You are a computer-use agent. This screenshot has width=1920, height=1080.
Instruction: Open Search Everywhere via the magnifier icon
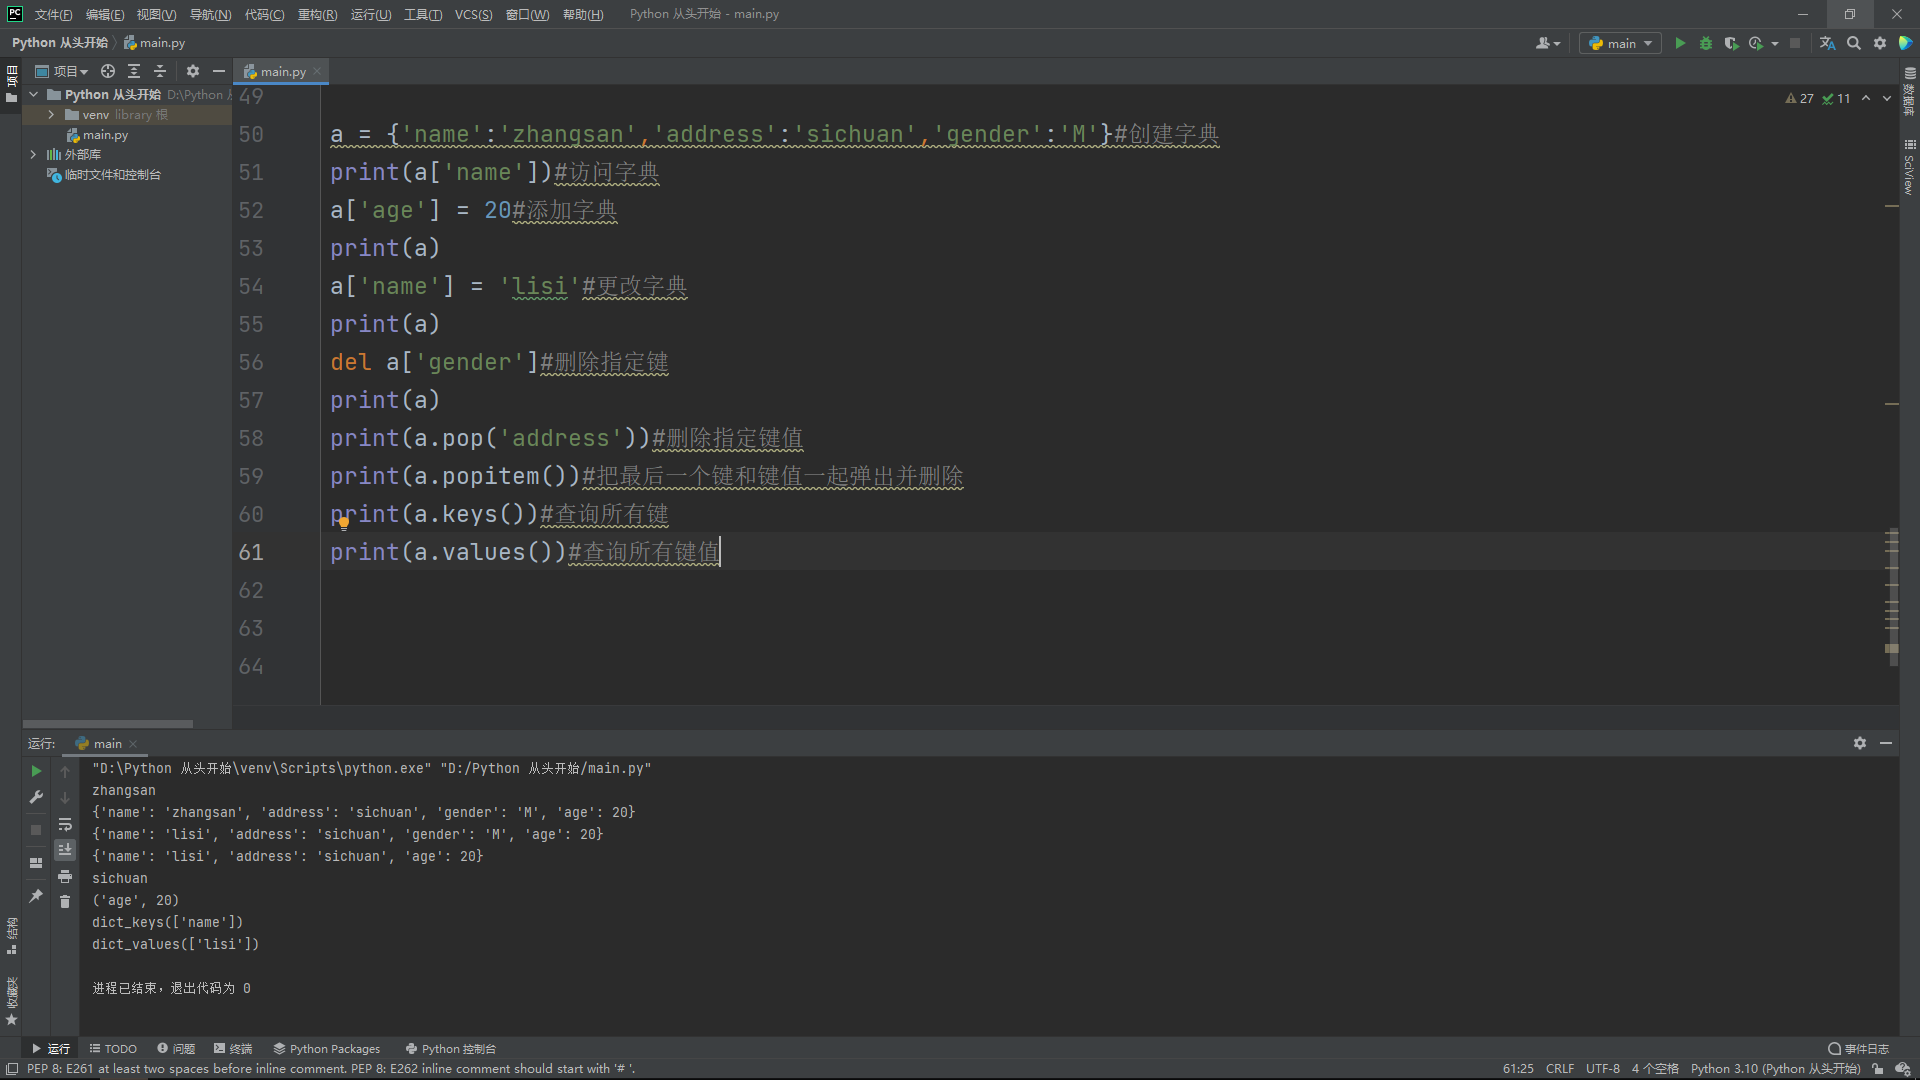point(1854,43)
